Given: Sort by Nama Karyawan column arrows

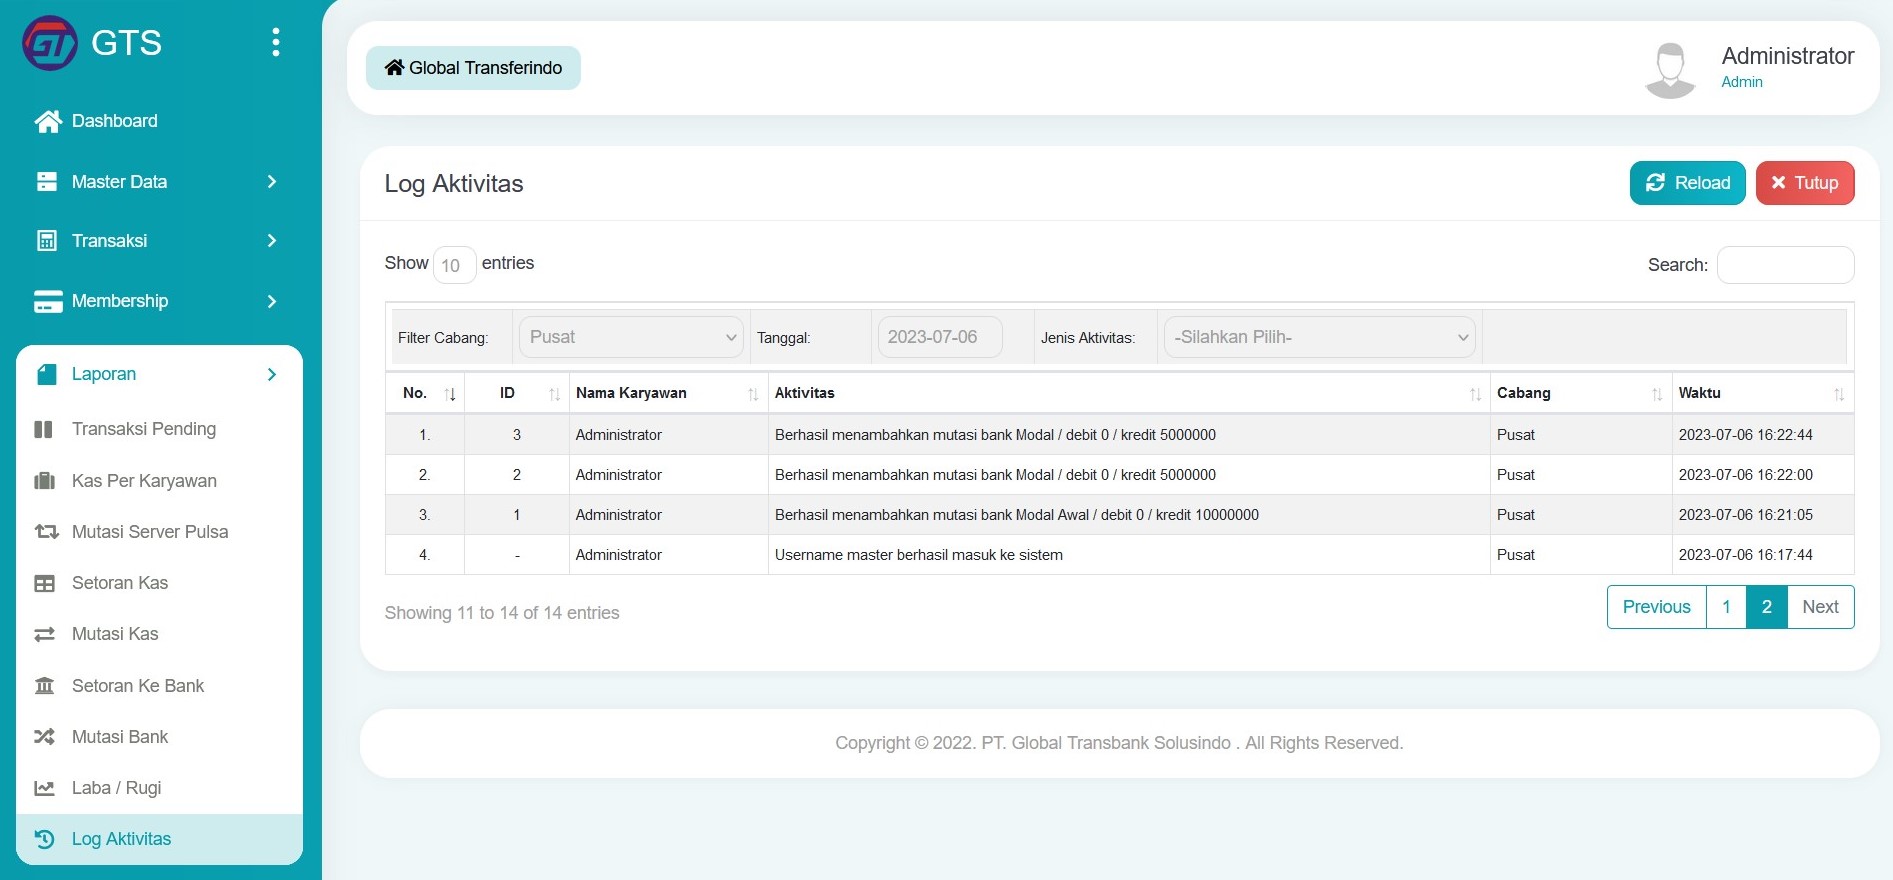Looking at the screenshot, I should point(753,394).
